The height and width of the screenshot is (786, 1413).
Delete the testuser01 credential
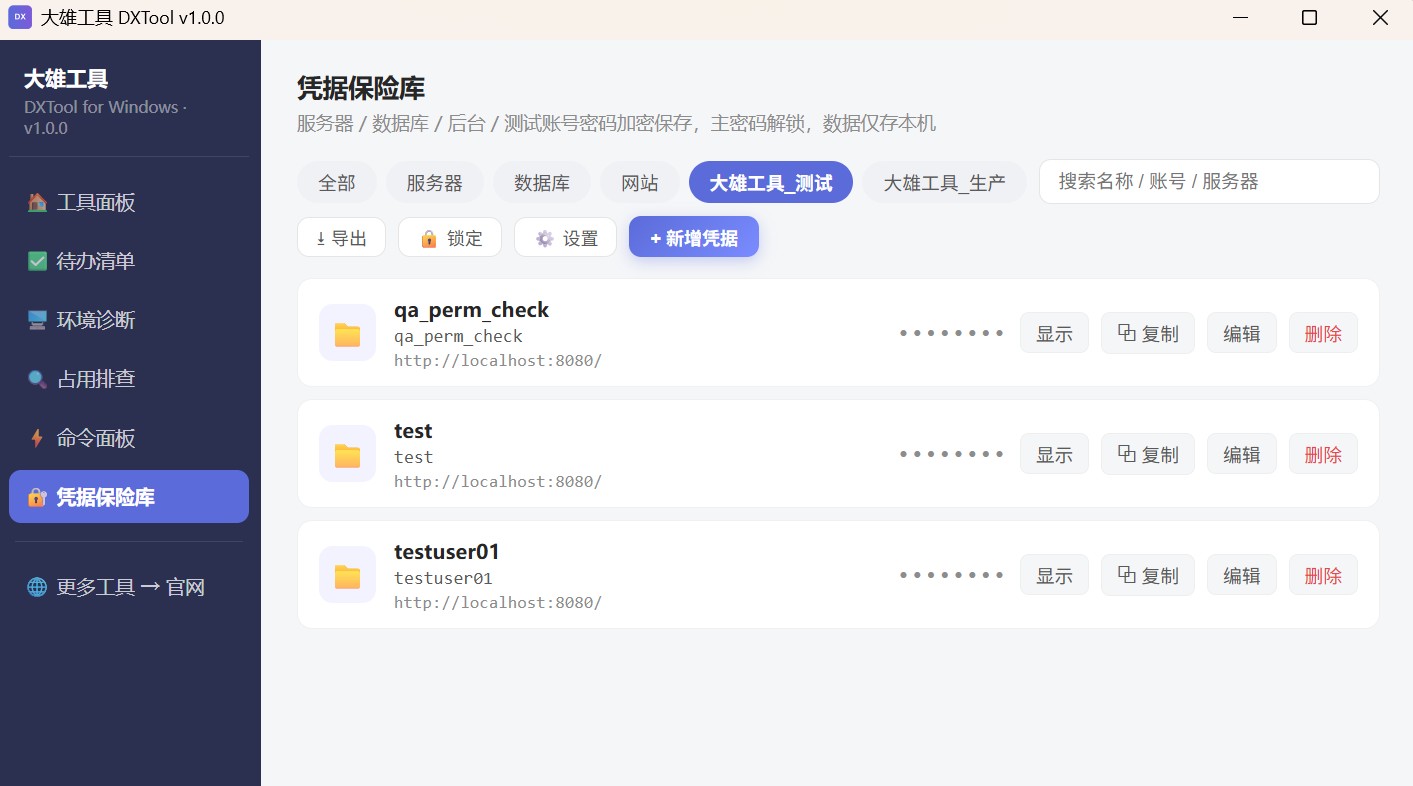point(1323,575)
